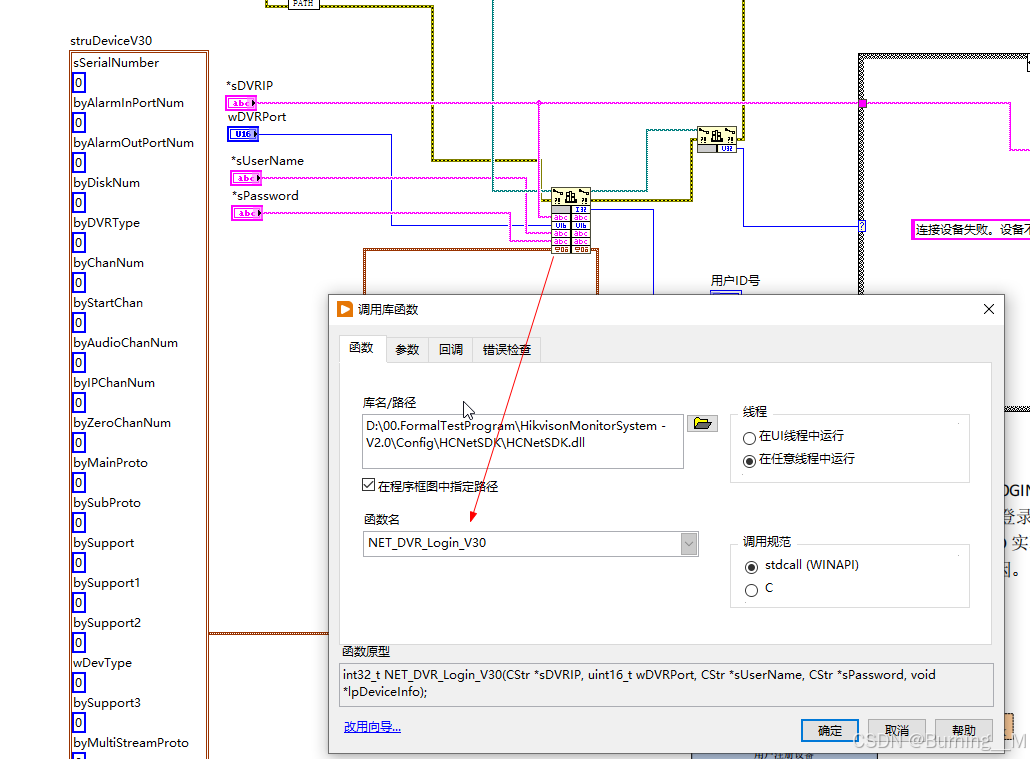The image size is (1030, 759).
Task: Click the *sPassword string constant icon
Action: (246, 212)
